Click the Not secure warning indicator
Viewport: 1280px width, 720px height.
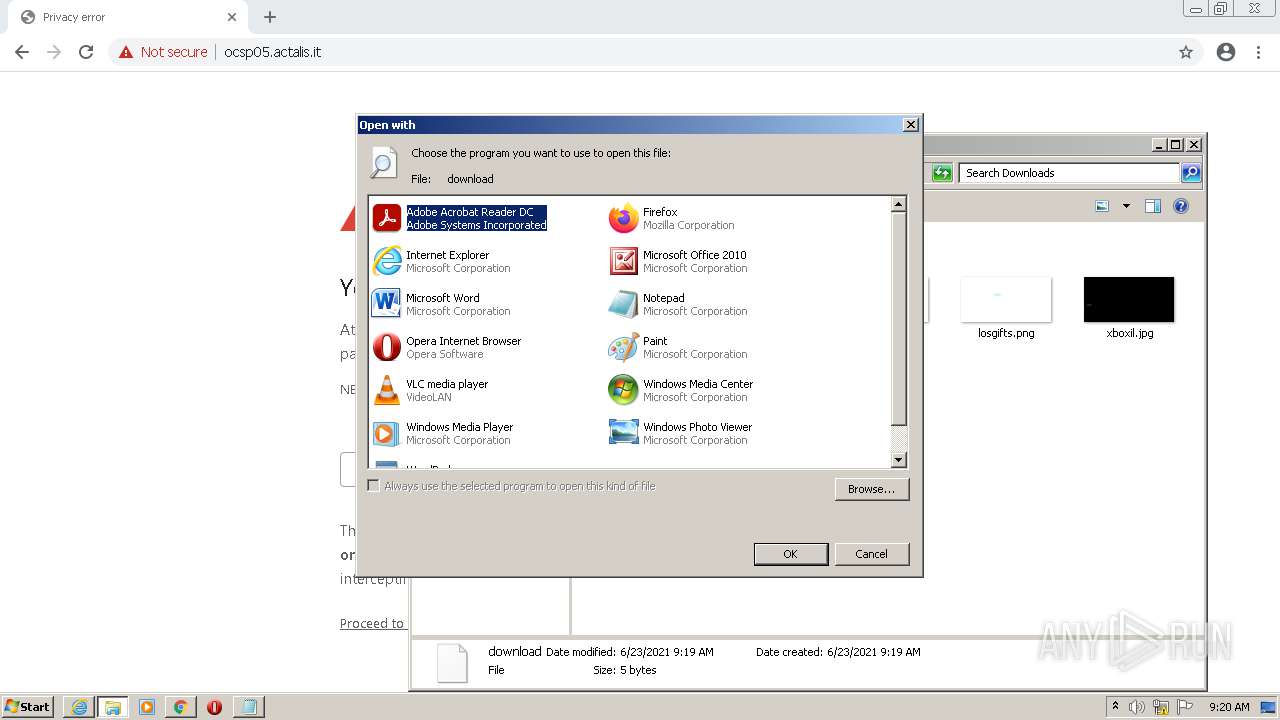click(x=163, y=52)
